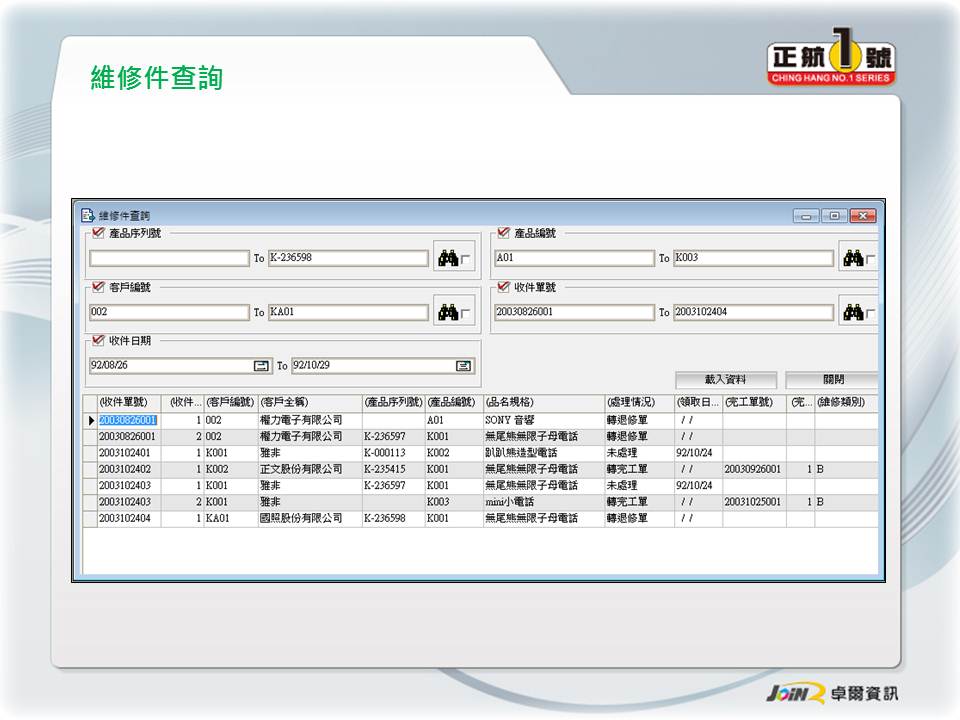Click the 客戶全稱 column header
960x720 pixels.
tap(308, 402)
